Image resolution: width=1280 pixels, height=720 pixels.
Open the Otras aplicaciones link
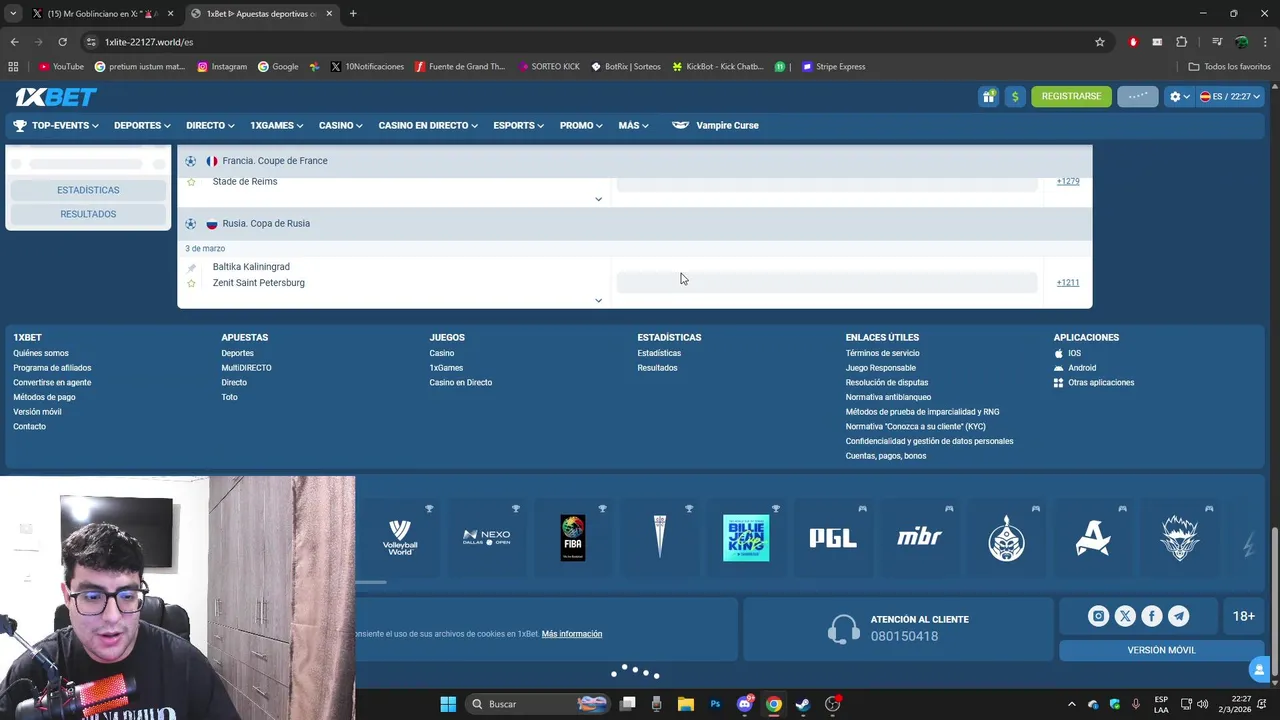[1094, 383]
